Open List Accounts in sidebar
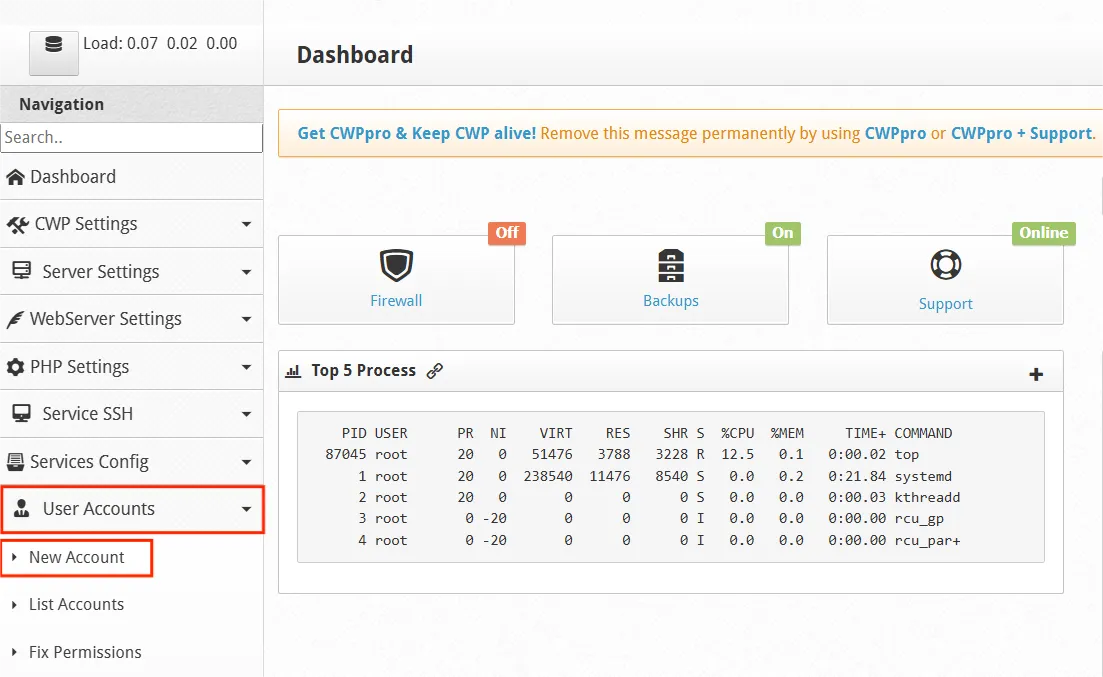The image size is (1103, 677). 76,605
